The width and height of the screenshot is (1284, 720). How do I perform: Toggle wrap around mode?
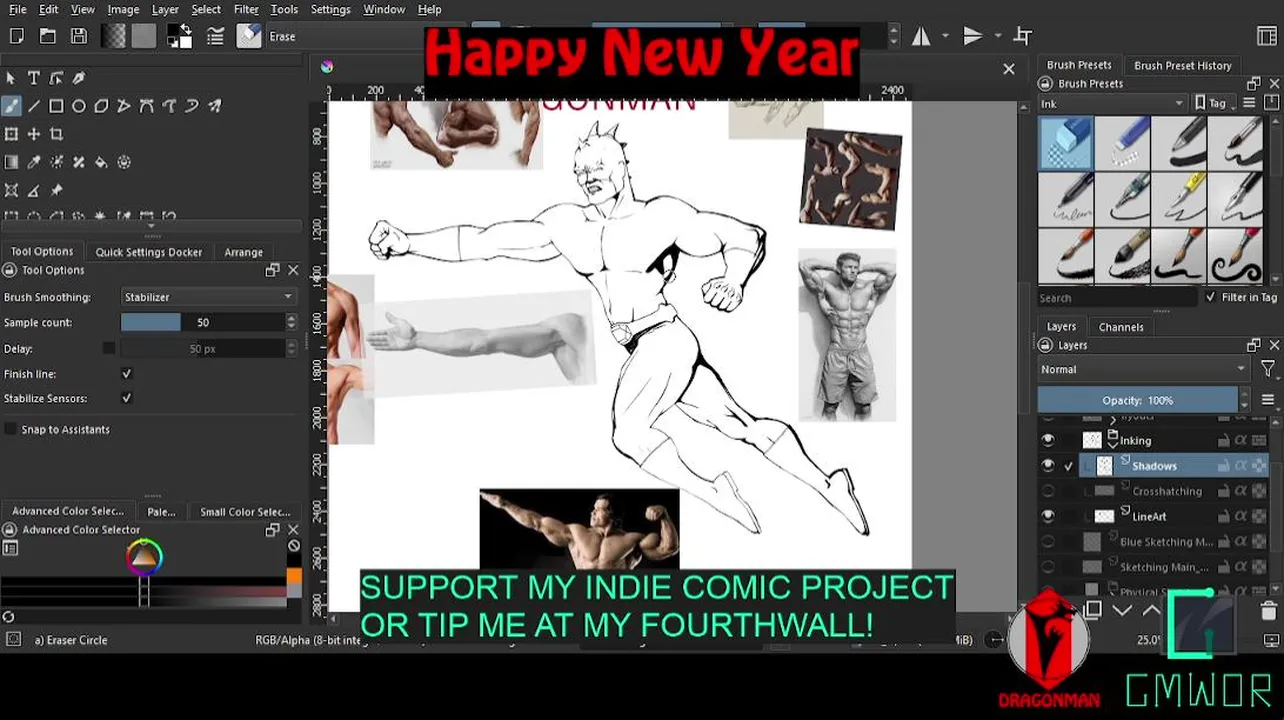1022,36
